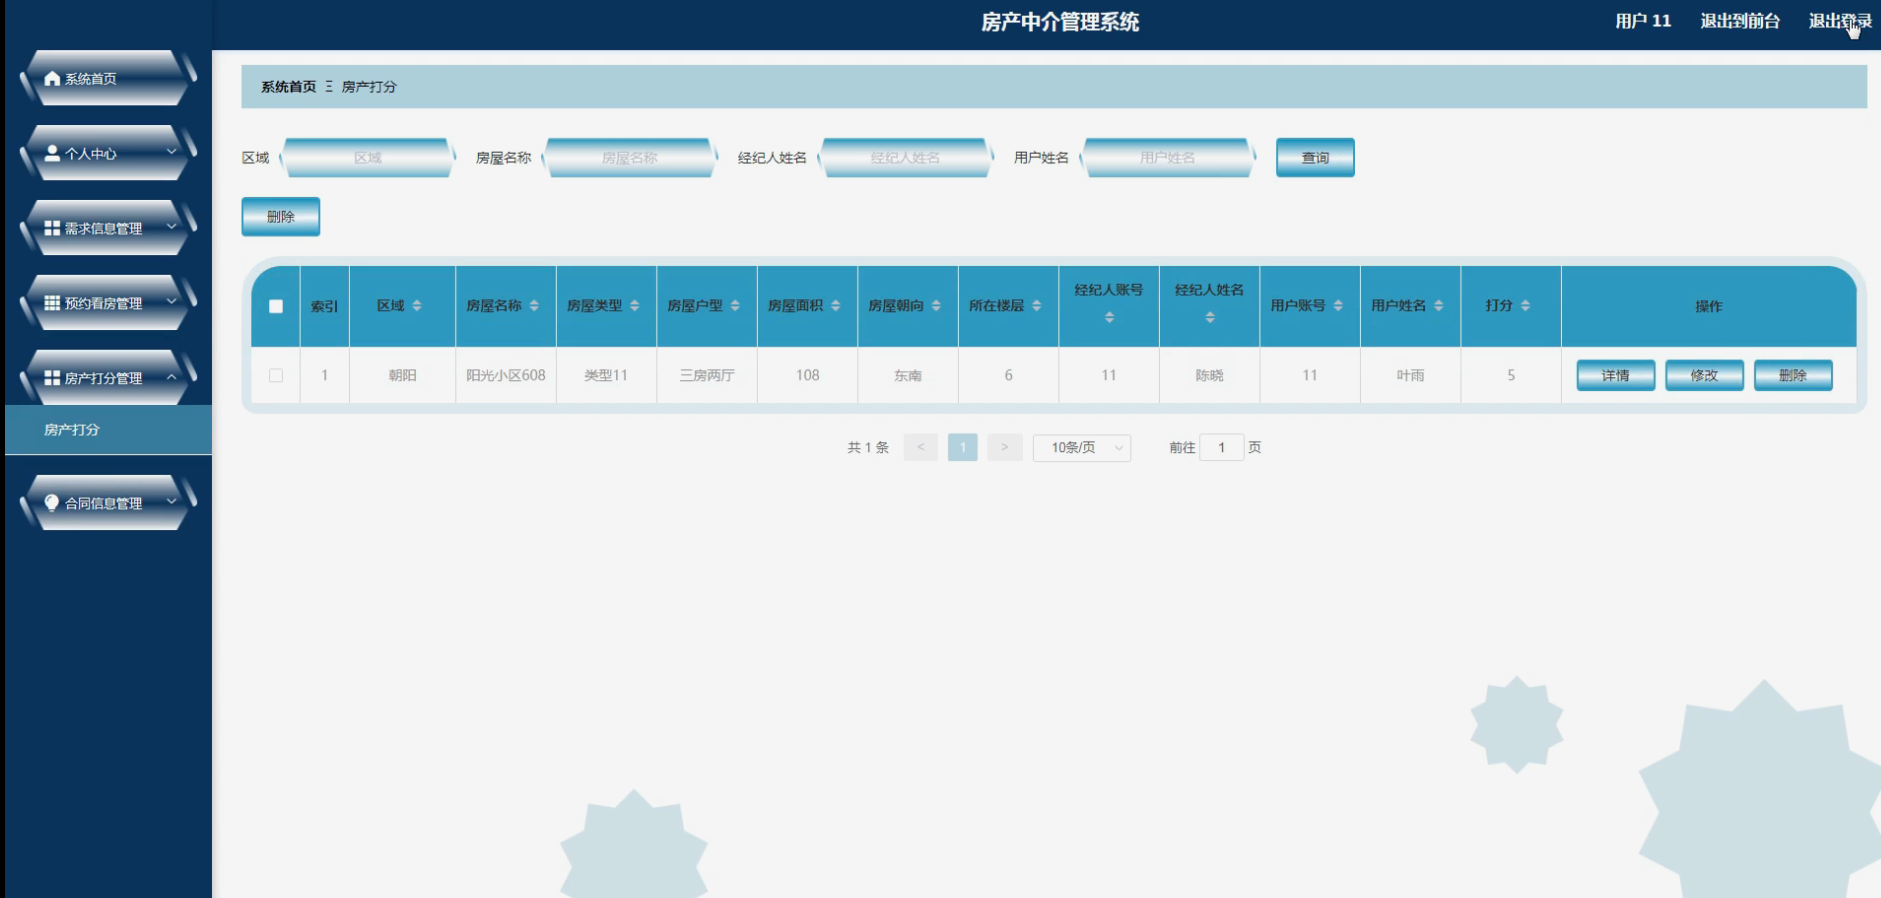The image size is (1881, 898).
Task: Expand the 预约看房管理 menu chevron
Action: pos(171,302)
